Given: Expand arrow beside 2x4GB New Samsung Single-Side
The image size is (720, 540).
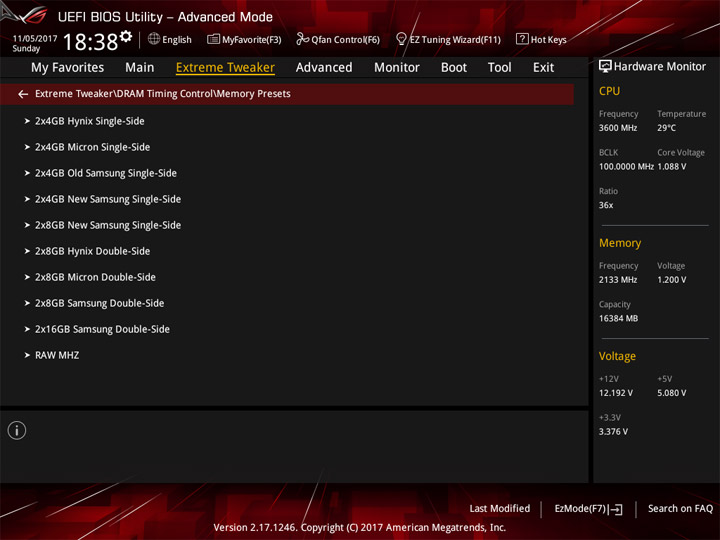Looking at the screenshot, I should (x=27, y=199).
